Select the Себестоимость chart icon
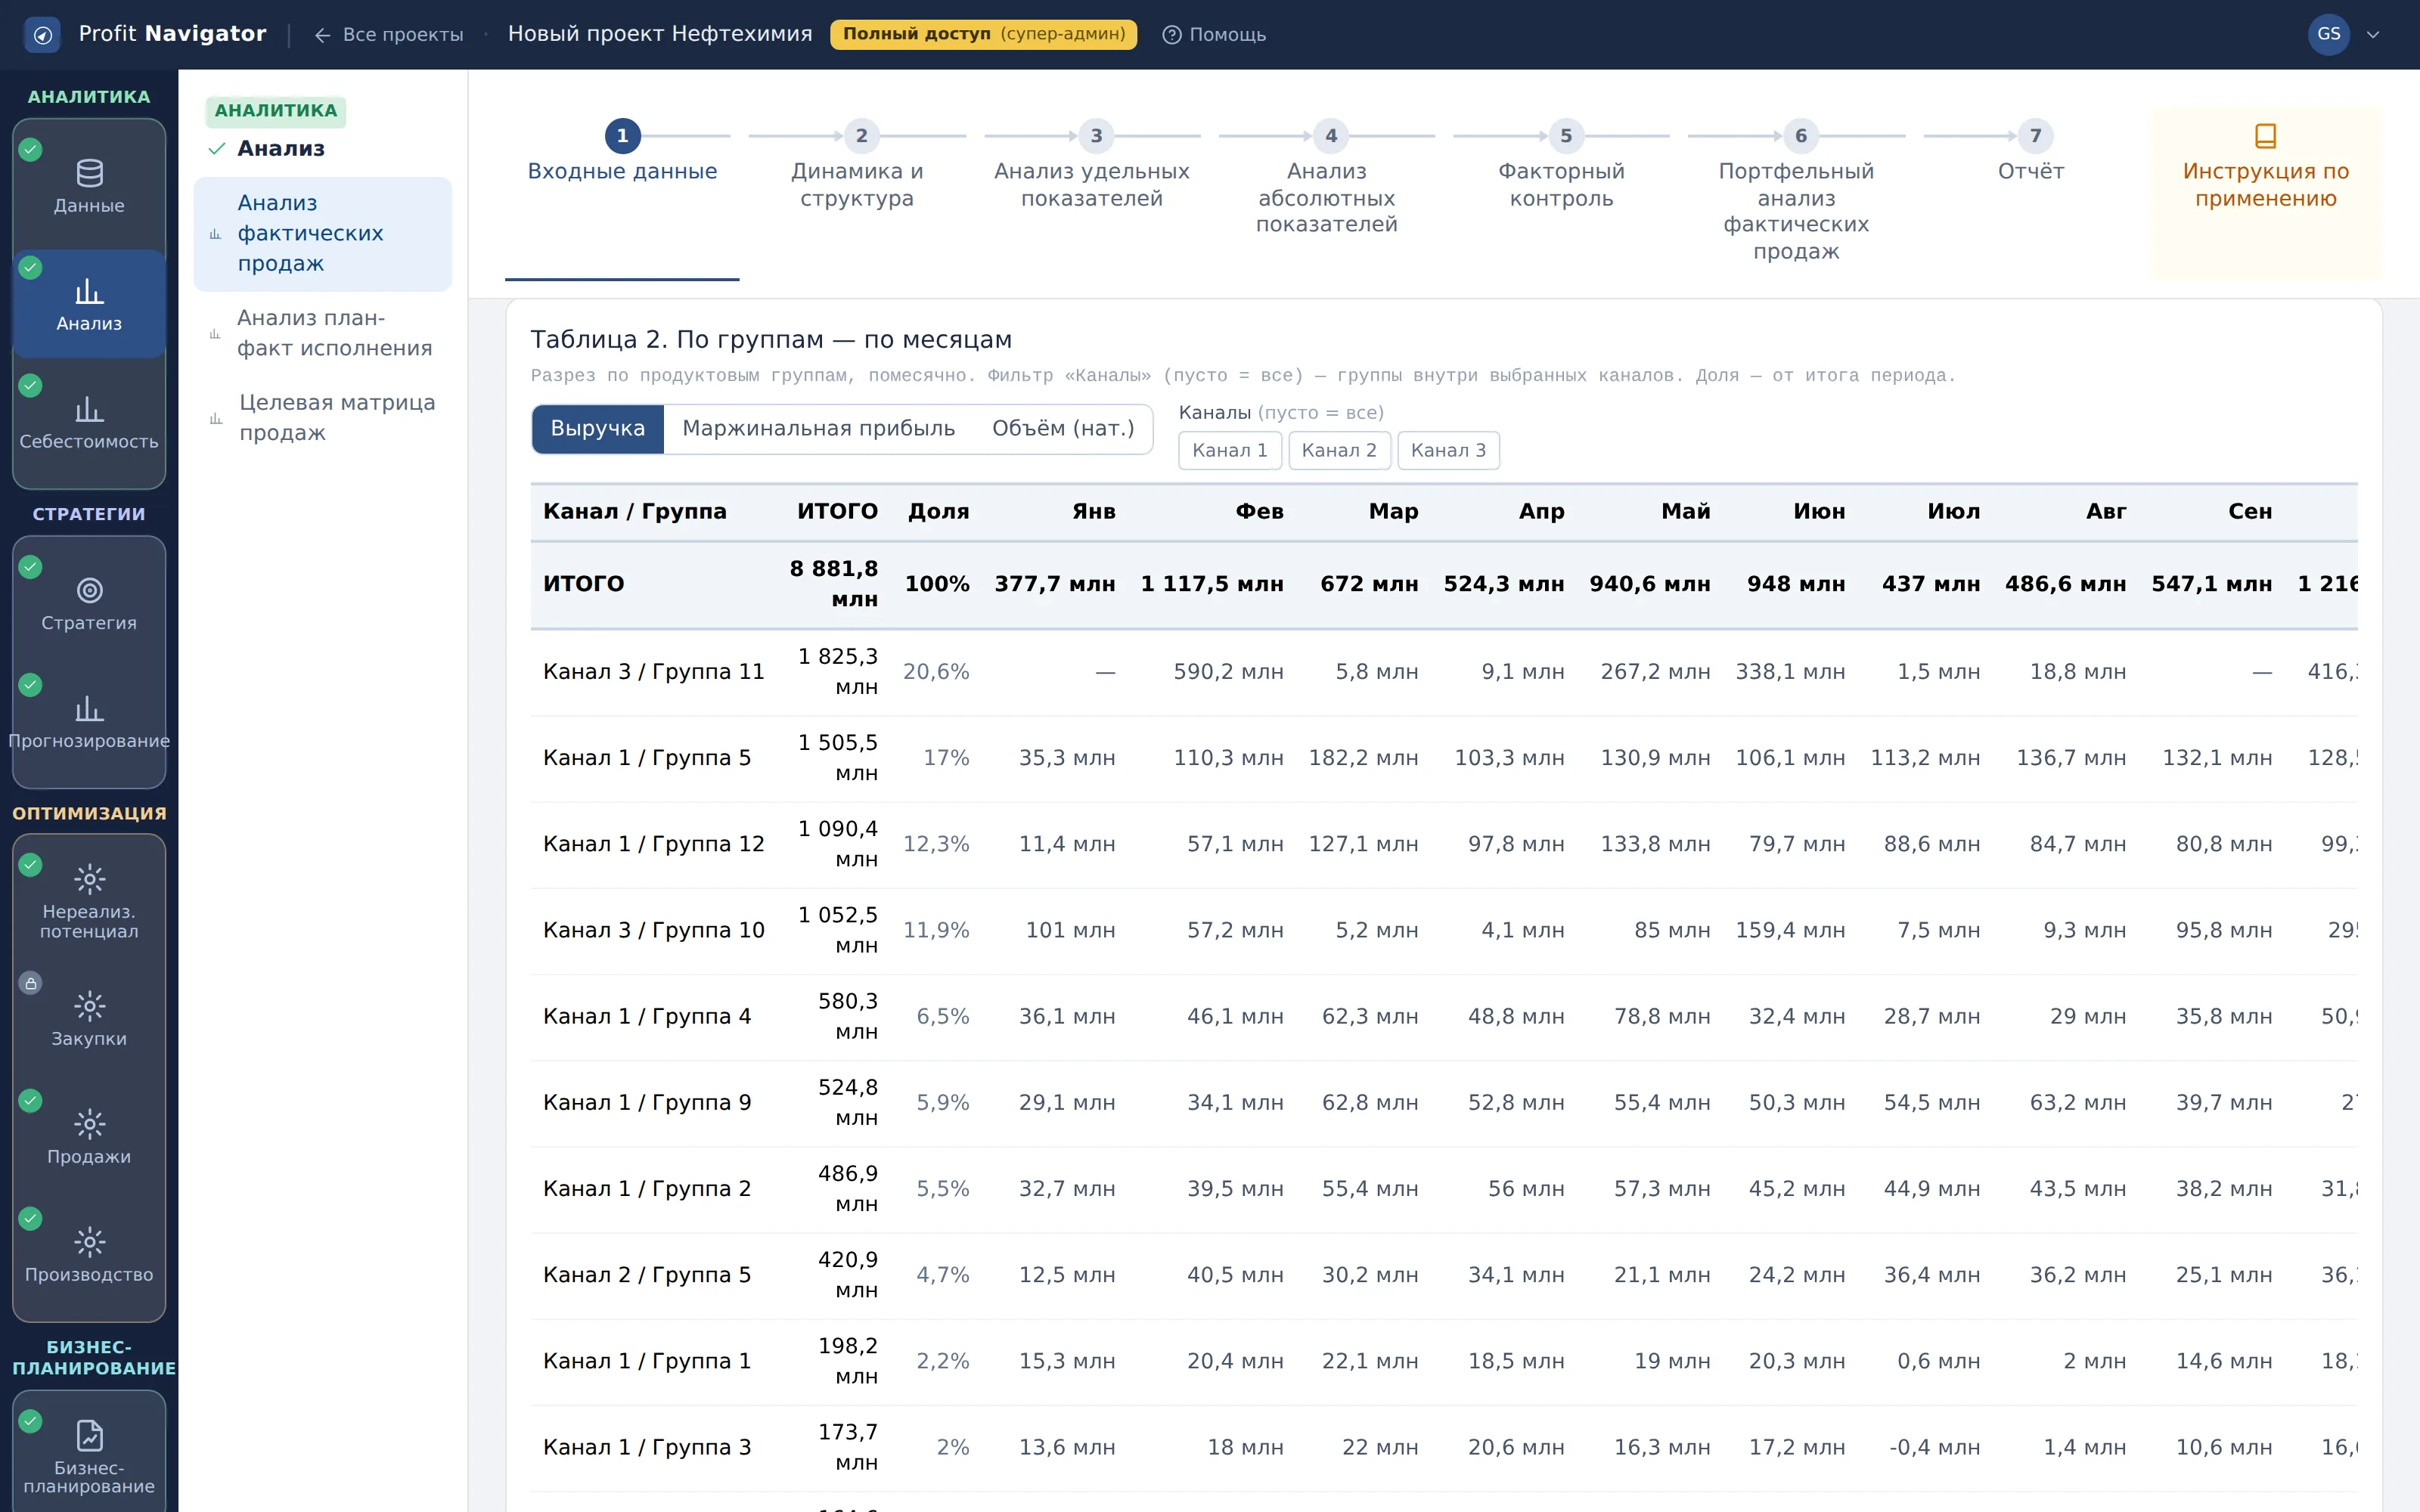This screenshot has height=1512, width=2420. pyautogui.click(x=89, y=410)
